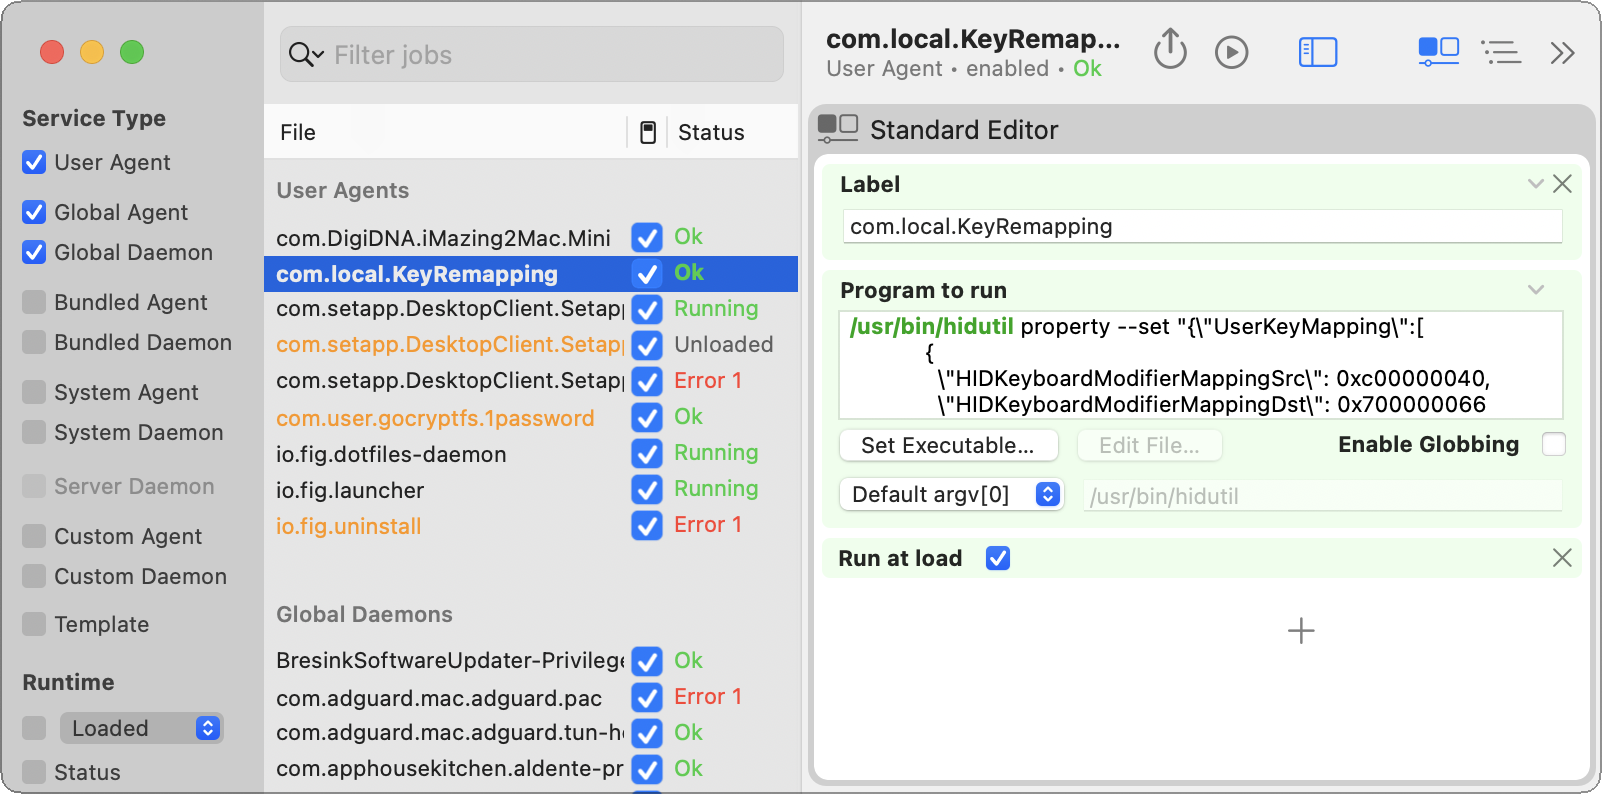
Task: Click the share/export icon in toolbar
Action: coord(1170,50)
